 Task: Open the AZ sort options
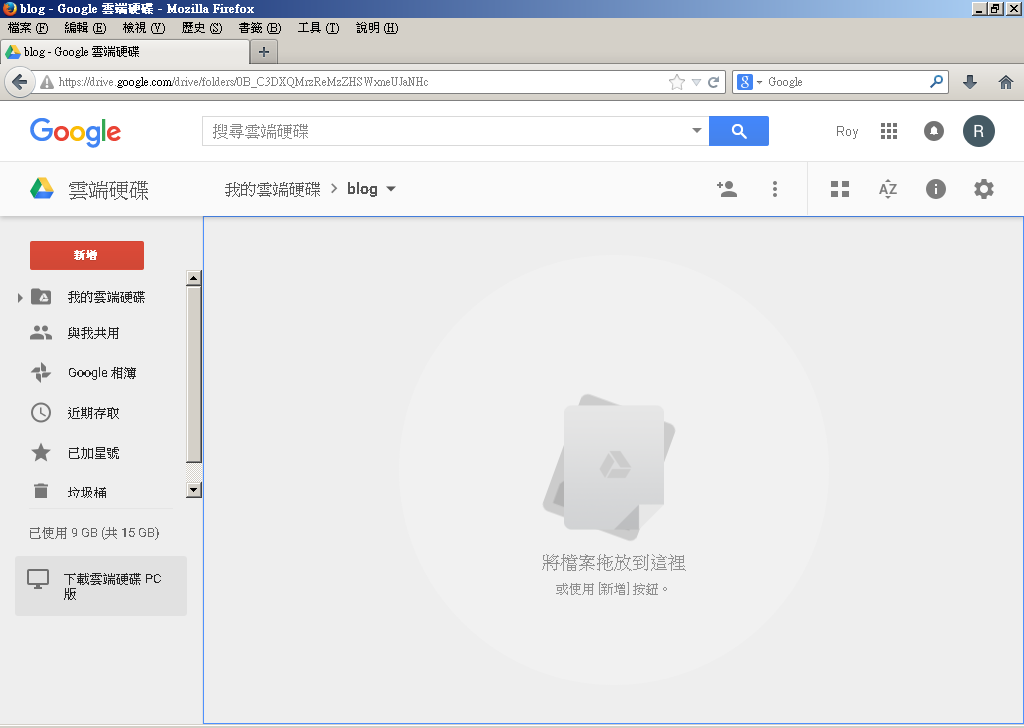pos(888,189)
